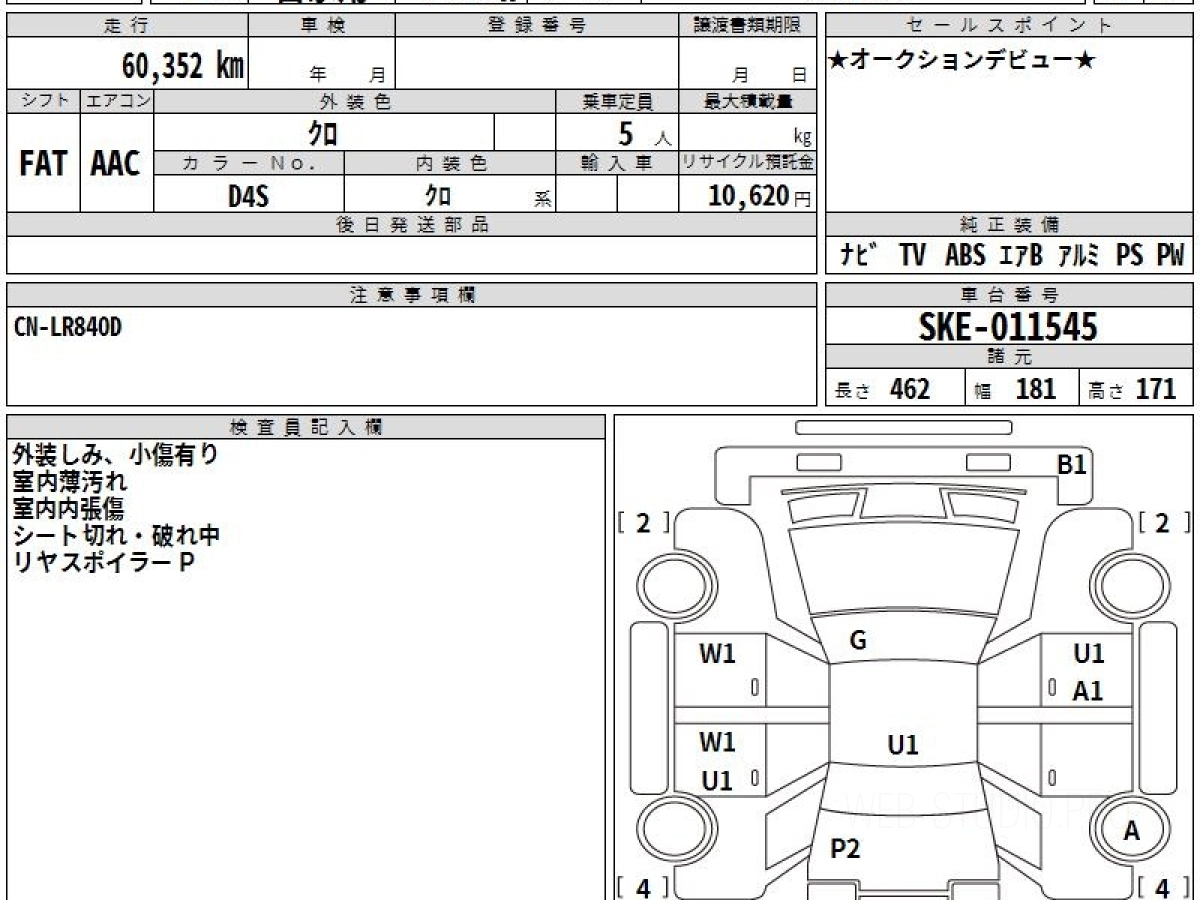1200x900 pixels.
Task: Select the FAT shift value
Action: click(x=43, y=165)
